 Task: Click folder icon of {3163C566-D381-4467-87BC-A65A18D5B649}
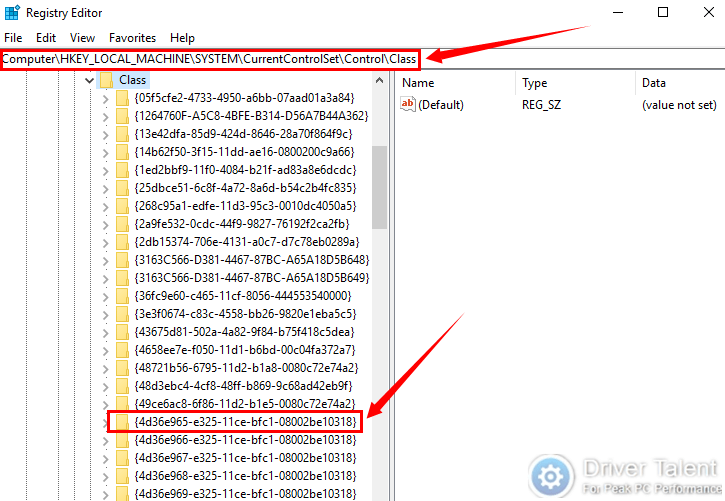point(122,278)
